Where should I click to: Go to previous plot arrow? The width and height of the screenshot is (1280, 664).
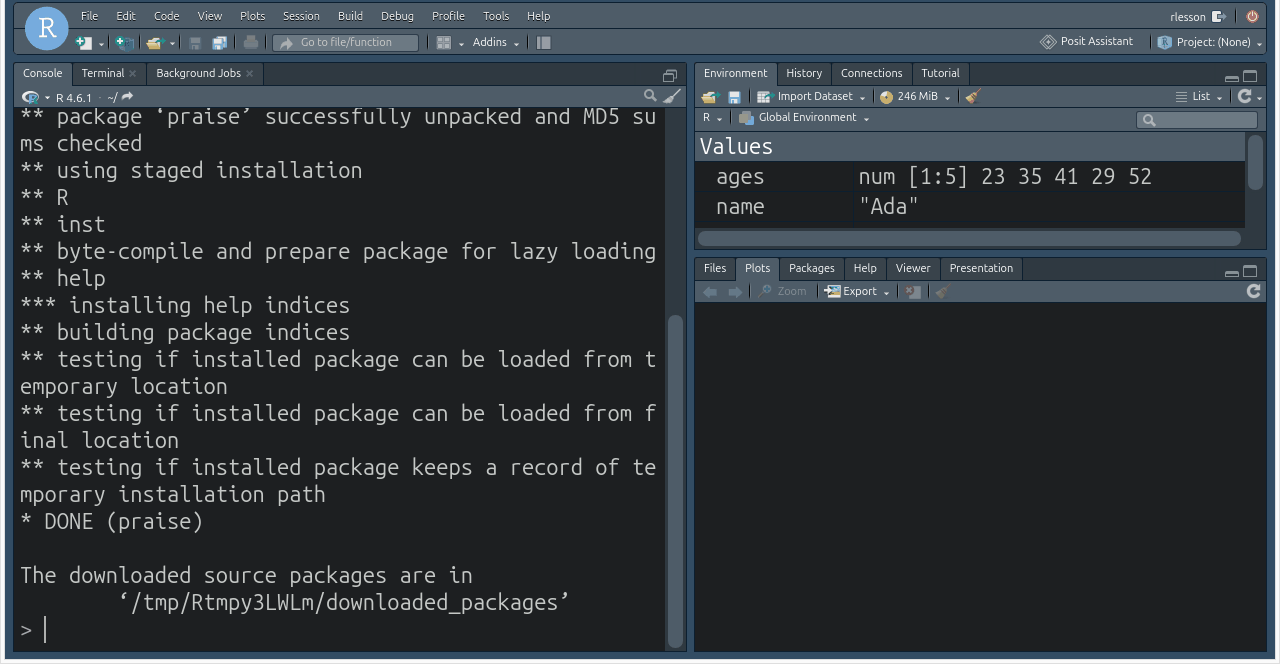point(711,292)
